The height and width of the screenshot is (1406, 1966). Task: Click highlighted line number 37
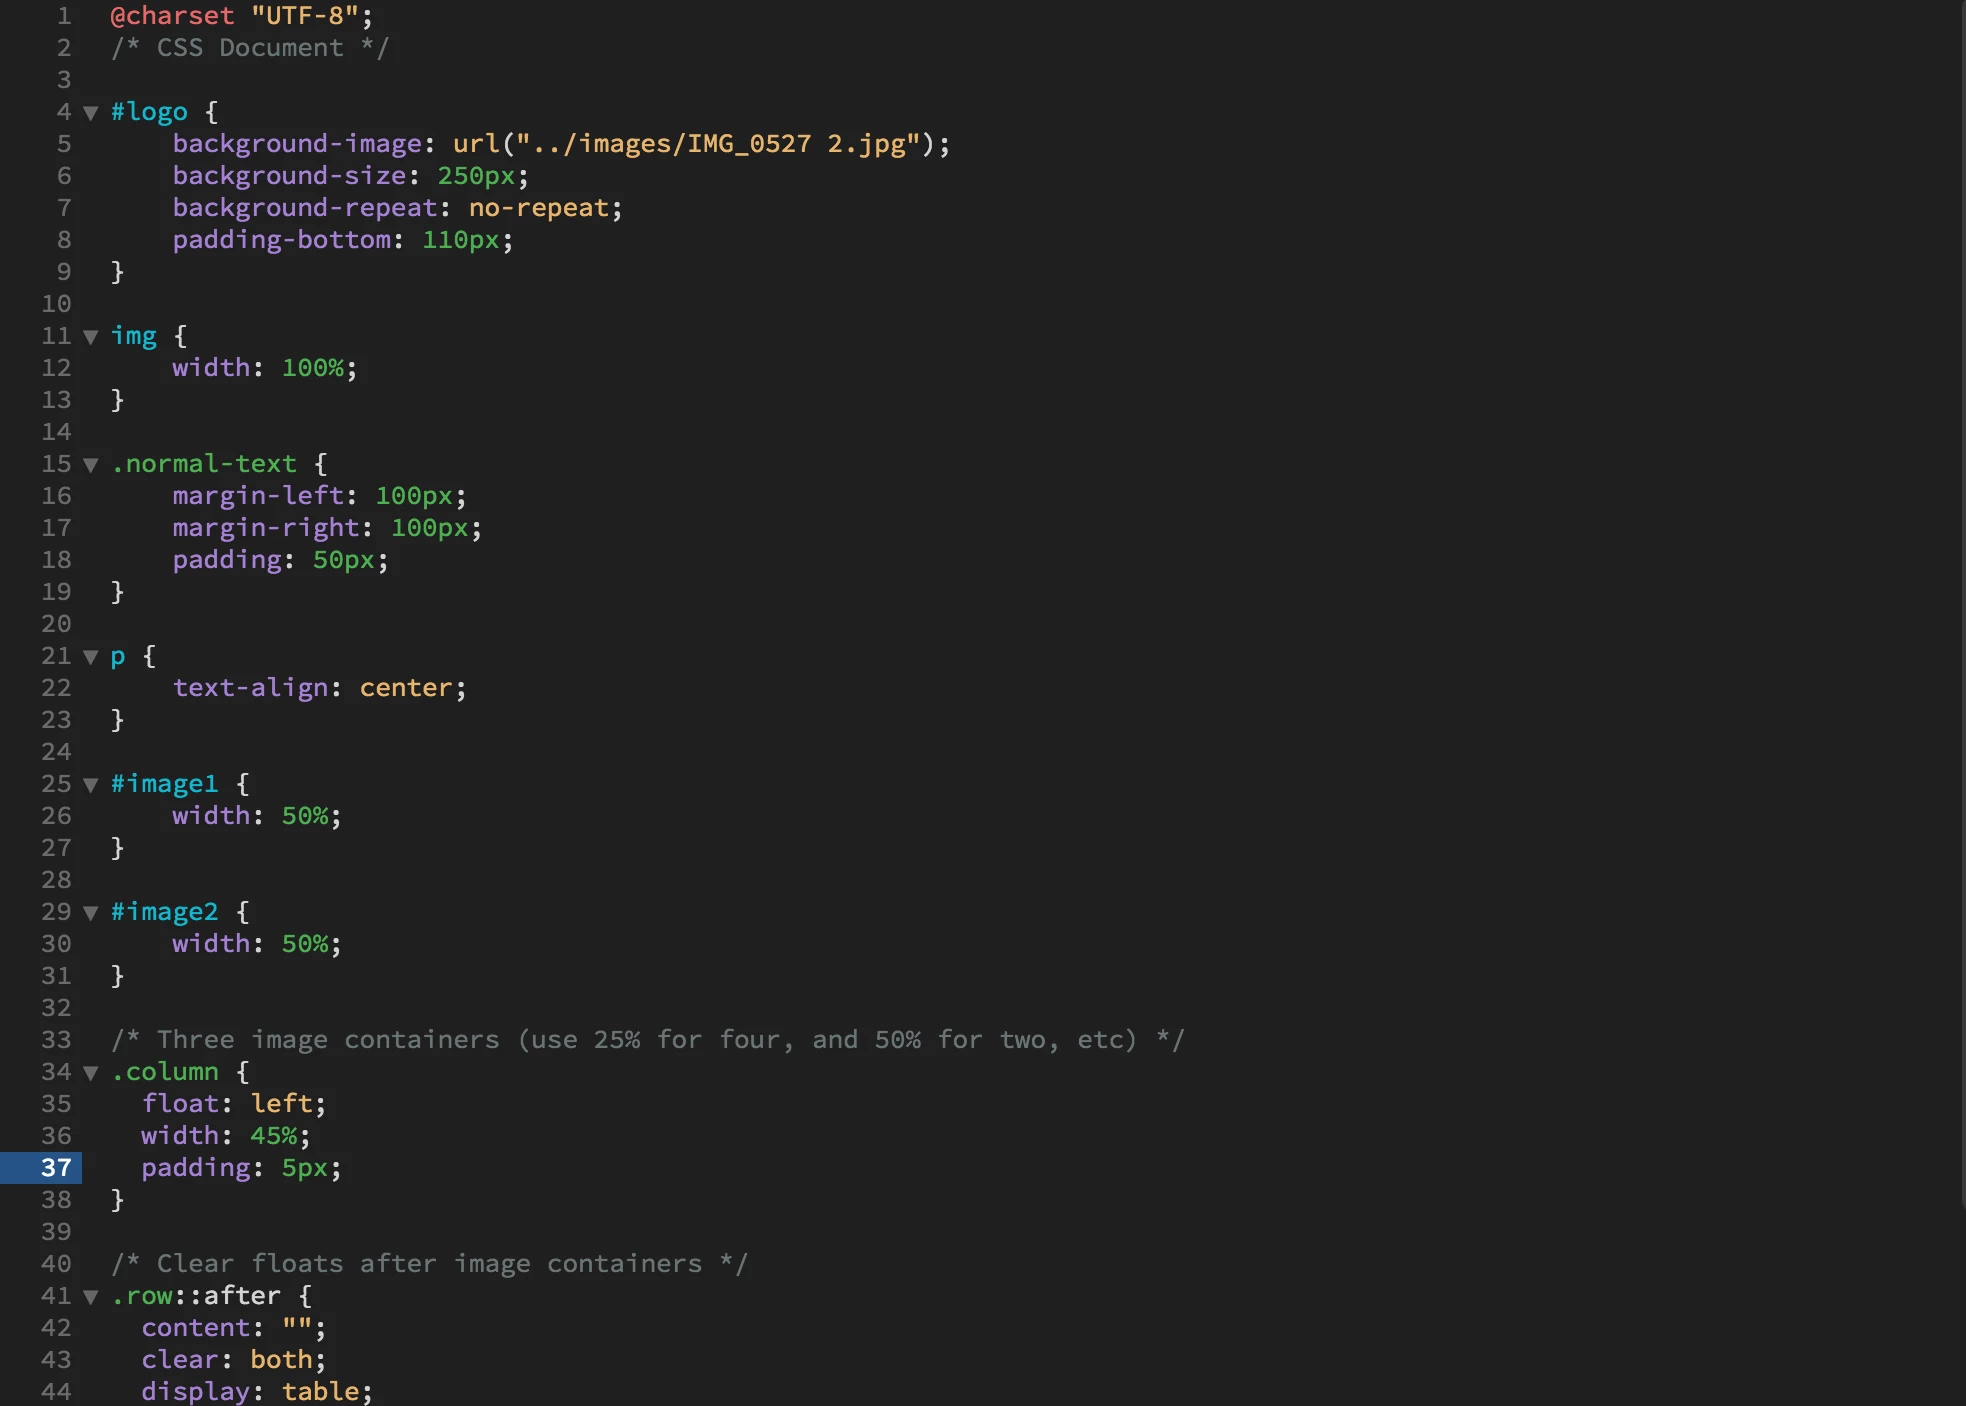[55, 1167]
